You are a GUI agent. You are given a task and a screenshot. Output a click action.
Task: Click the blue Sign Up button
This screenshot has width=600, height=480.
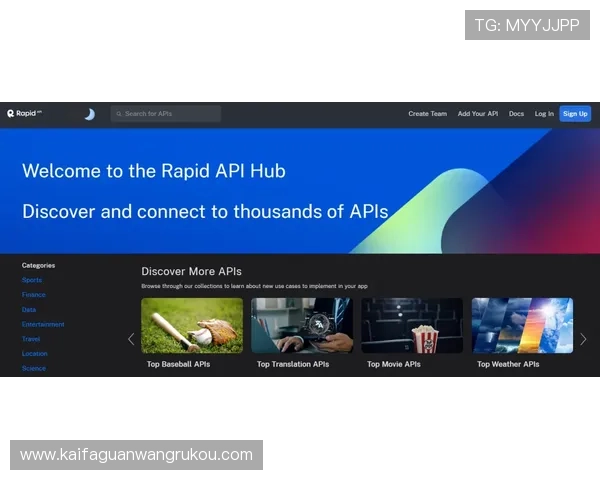click(575, 114)
